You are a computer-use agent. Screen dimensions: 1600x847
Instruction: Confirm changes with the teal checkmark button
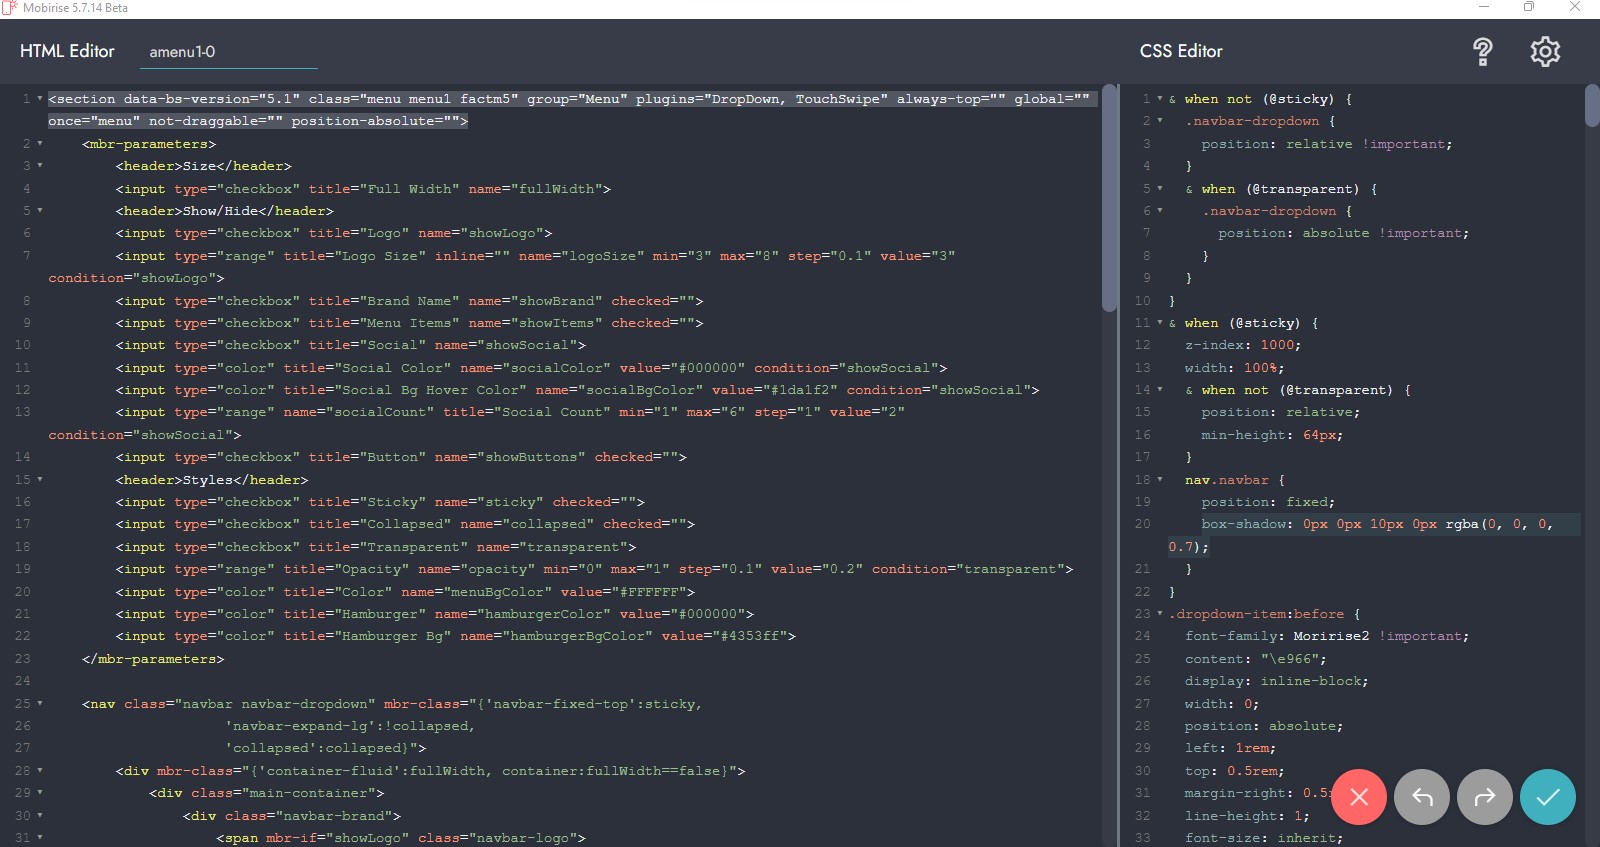click(x=1548, y=796)
